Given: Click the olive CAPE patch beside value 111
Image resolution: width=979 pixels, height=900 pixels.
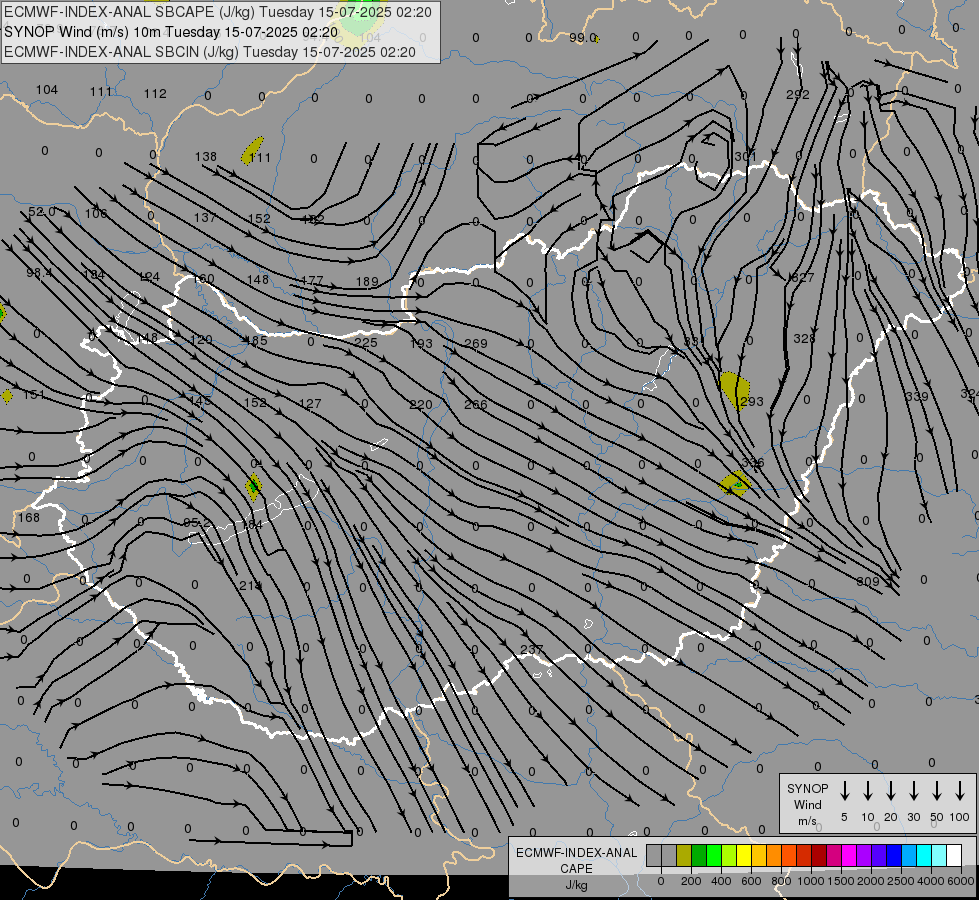Looking at the screenshot, I should [252, 151].
